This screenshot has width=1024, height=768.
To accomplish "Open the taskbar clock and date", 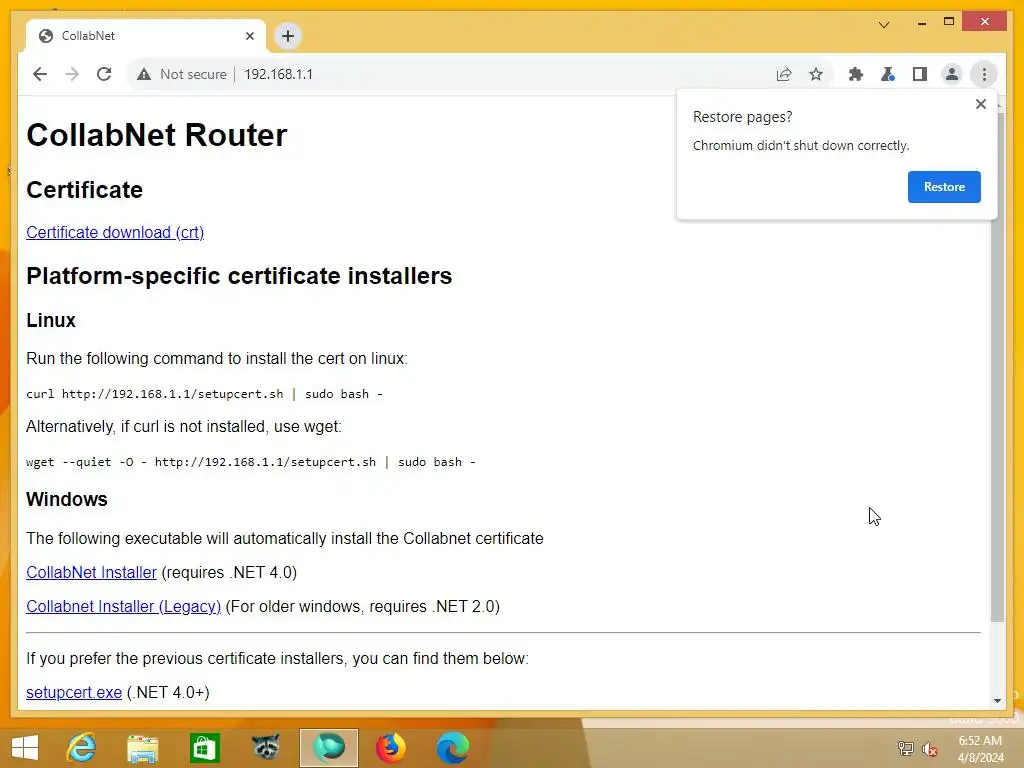I will 980,749.
